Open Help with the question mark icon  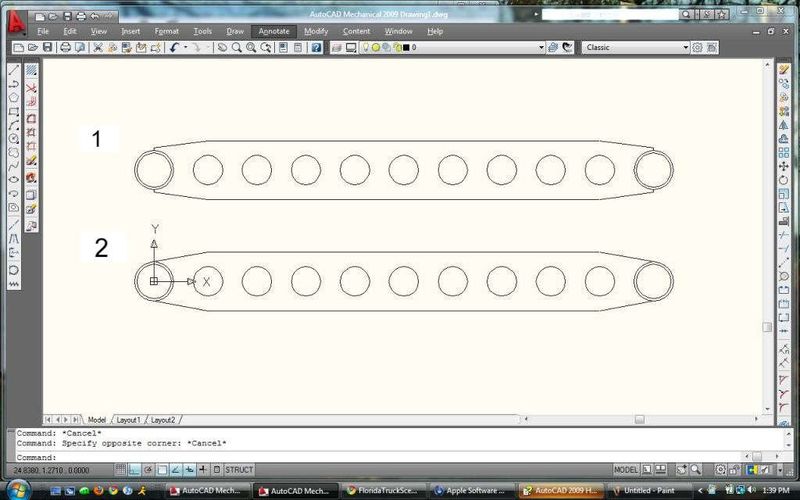click(x=316, y=47)
